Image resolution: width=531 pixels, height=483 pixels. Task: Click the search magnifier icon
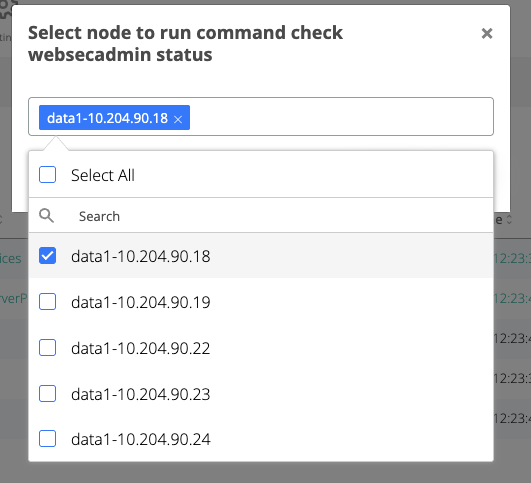[x=46, y=216]
